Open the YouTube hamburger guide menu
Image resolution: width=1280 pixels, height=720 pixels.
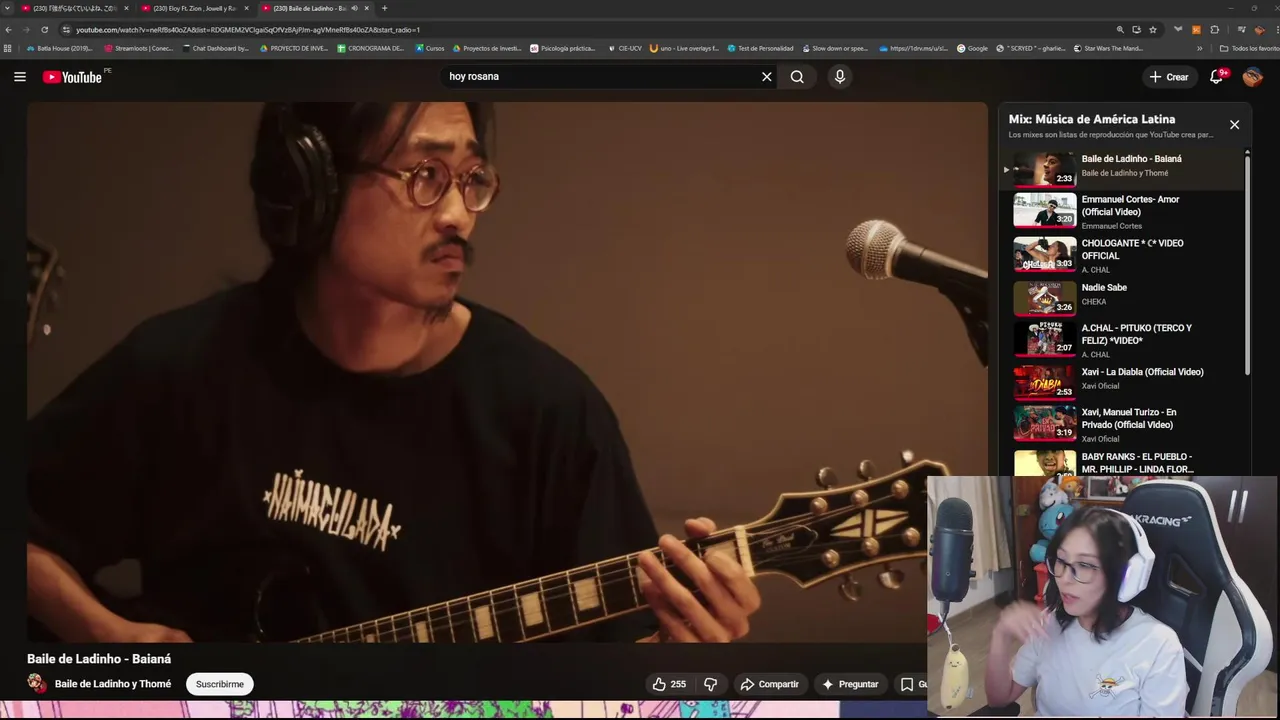click(x=20, y=77)
